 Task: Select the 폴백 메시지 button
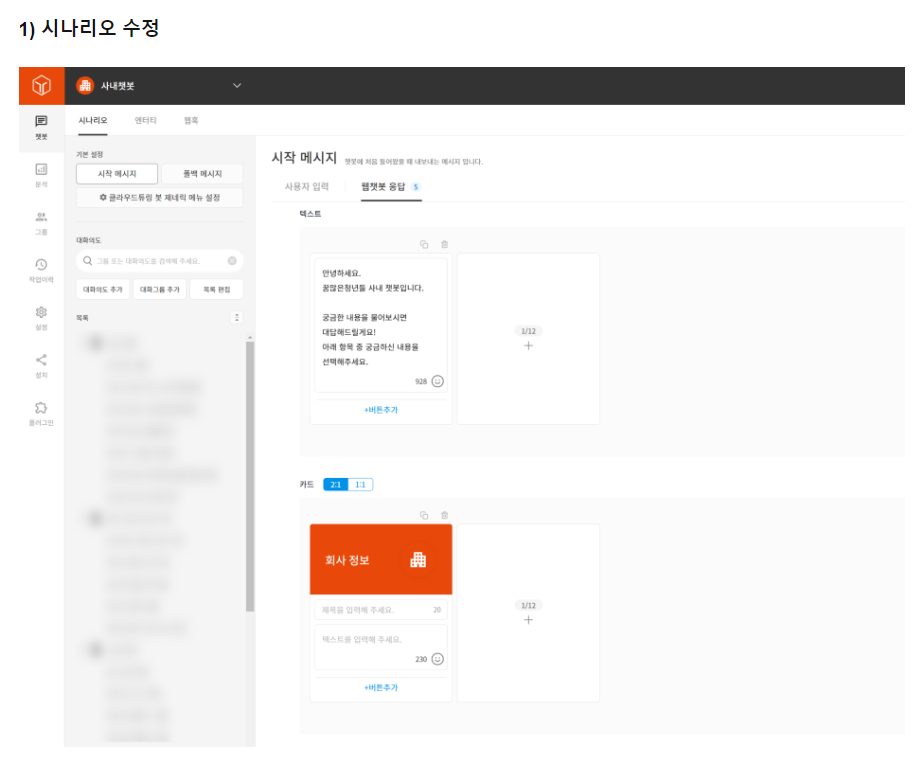[x=202, y=174]
